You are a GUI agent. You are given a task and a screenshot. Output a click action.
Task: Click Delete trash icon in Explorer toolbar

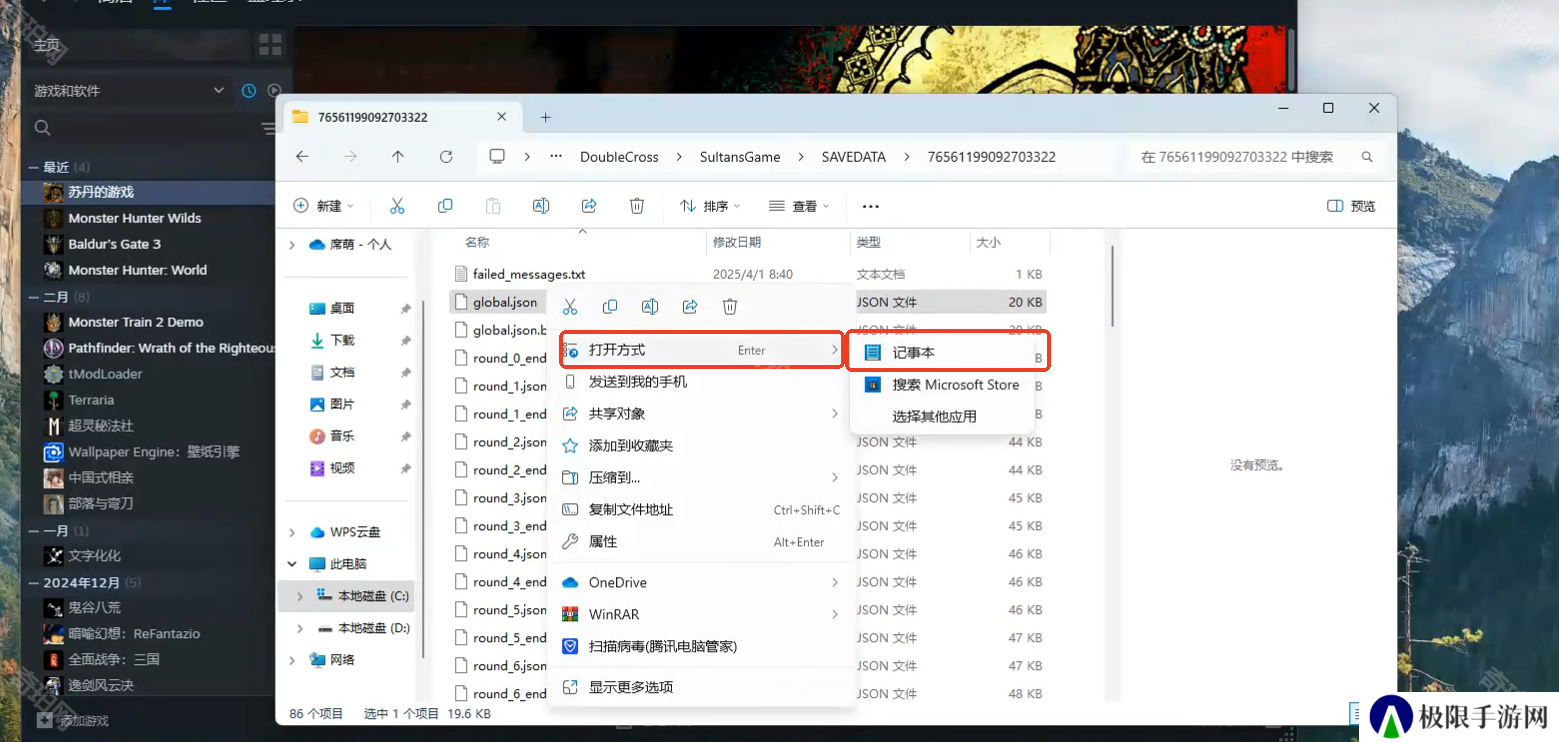point(637,206)
